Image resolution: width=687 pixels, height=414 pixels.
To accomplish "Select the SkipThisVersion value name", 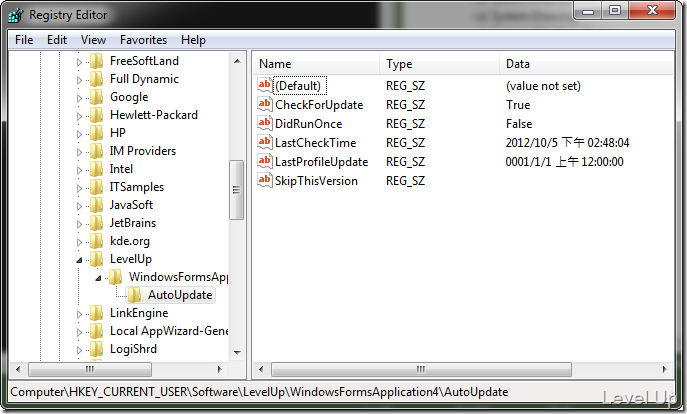I will coord(316,181).
